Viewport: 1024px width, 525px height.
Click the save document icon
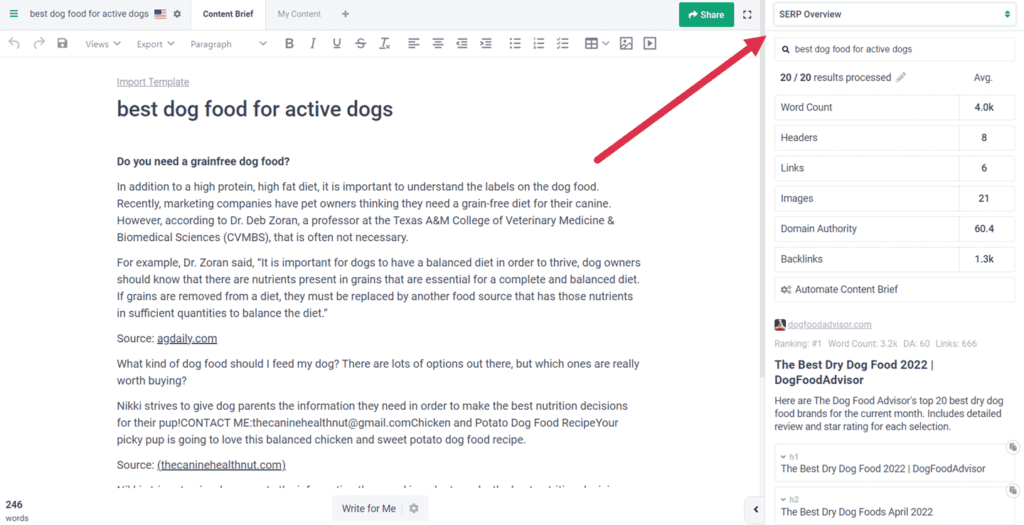pos(63,44)
